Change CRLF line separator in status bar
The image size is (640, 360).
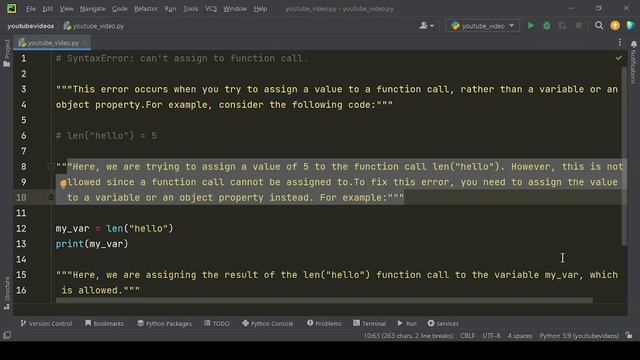tap(467, 336)
